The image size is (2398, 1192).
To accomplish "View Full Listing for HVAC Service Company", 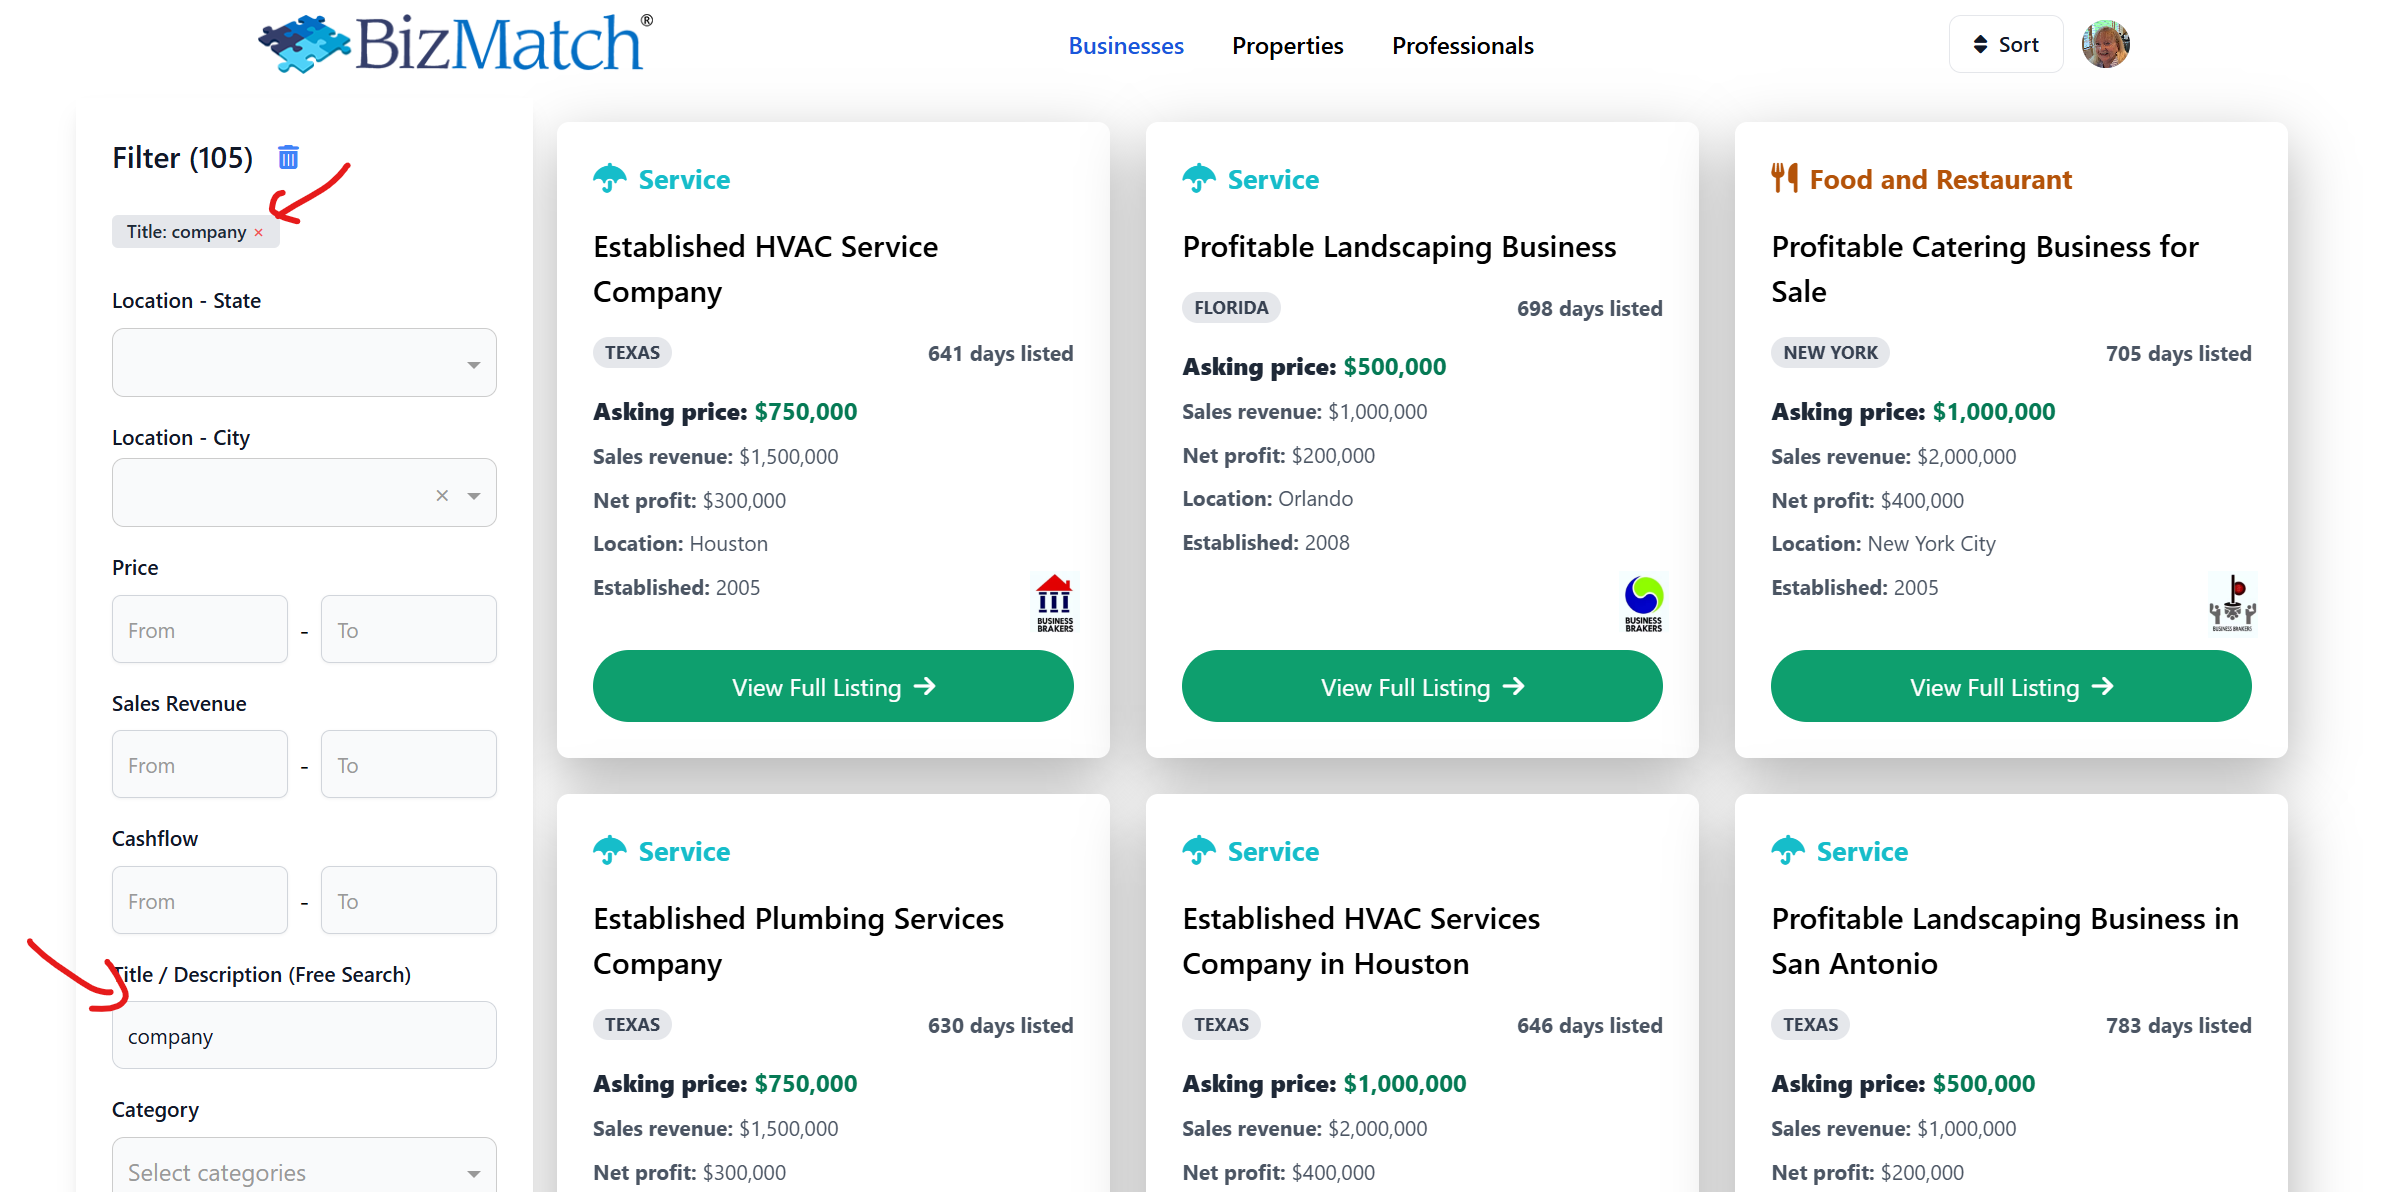I will pyautogui.click(x=832, y=687).
